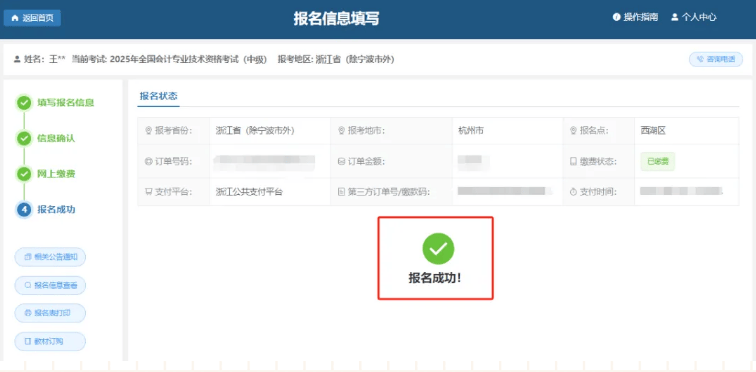The width and height of the screenshot is (756, 372).
Task: Click the 报名成功! message text
Action: [x=435, y=278]
